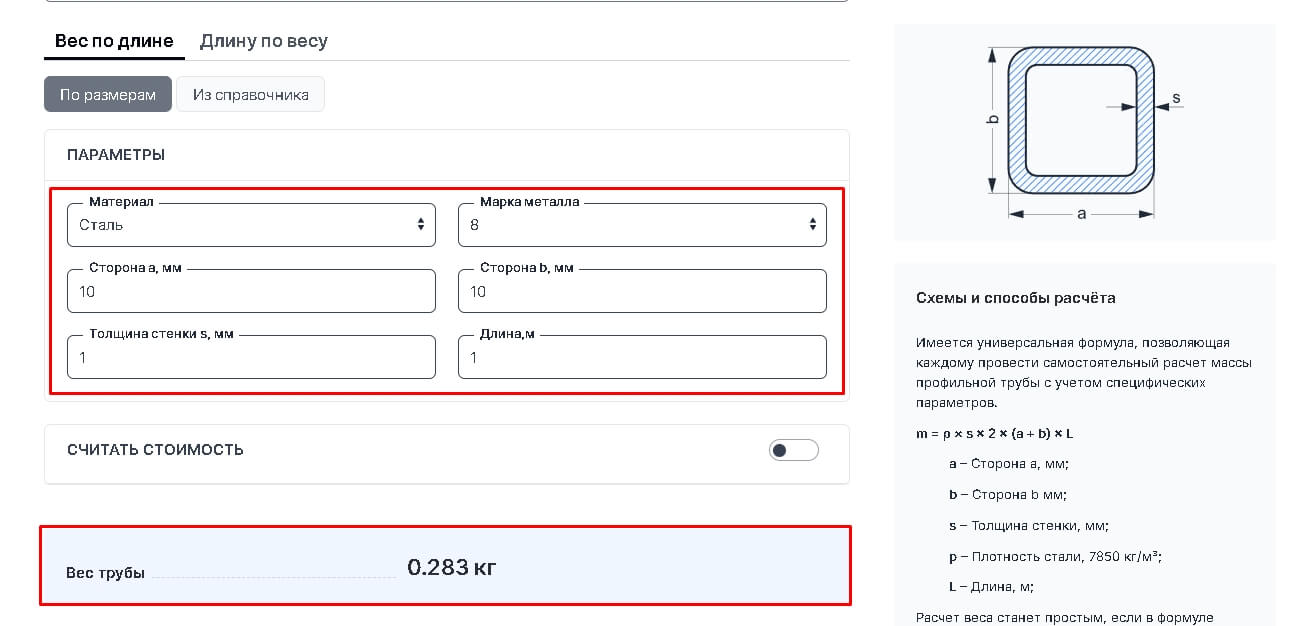1290x626 pixels.
Task: Click the "СЧИТАТЬ СТОИМОСТЬ" section label
Action: (x=155, y=450)
